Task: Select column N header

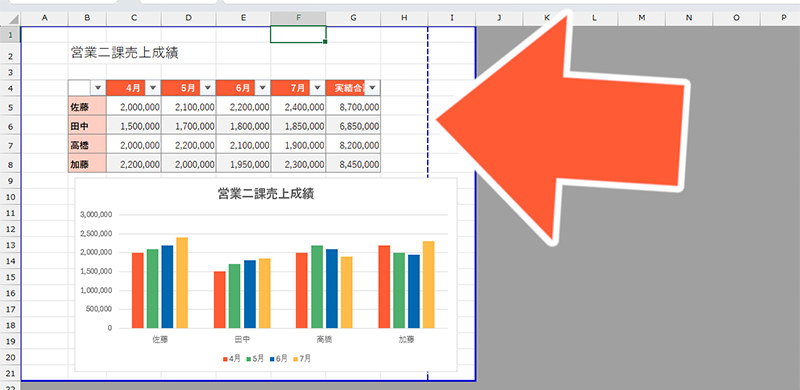Action: click(x=689, y=18)
